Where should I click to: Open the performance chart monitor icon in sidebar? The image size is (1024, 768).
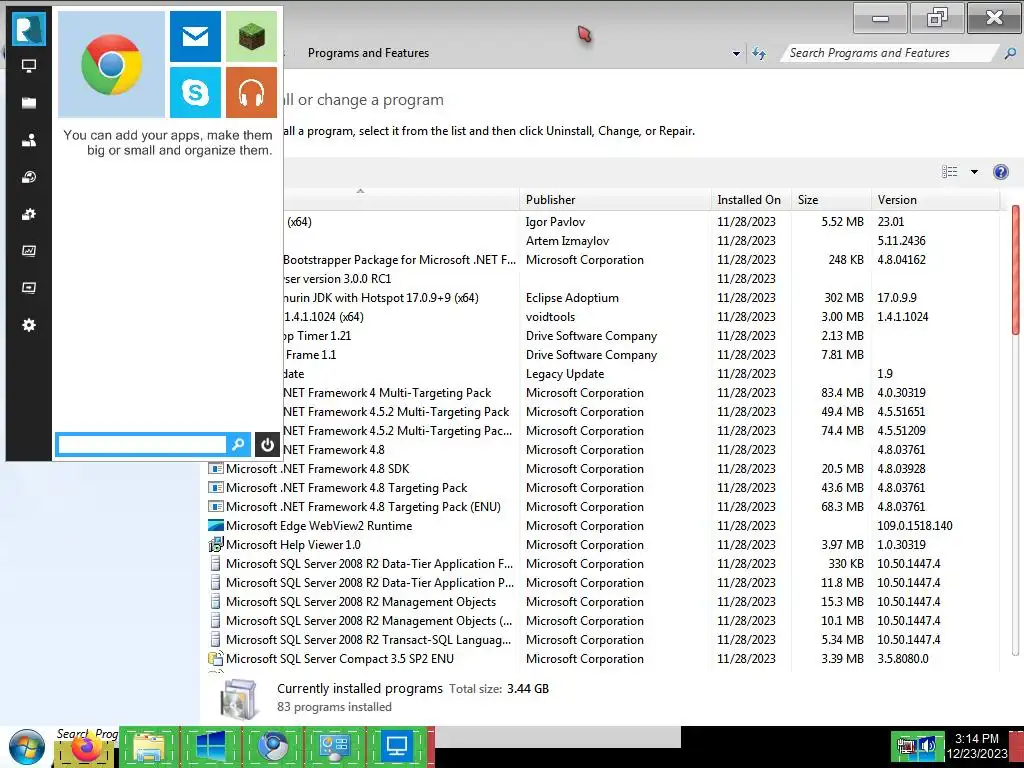tap(29, 251)
